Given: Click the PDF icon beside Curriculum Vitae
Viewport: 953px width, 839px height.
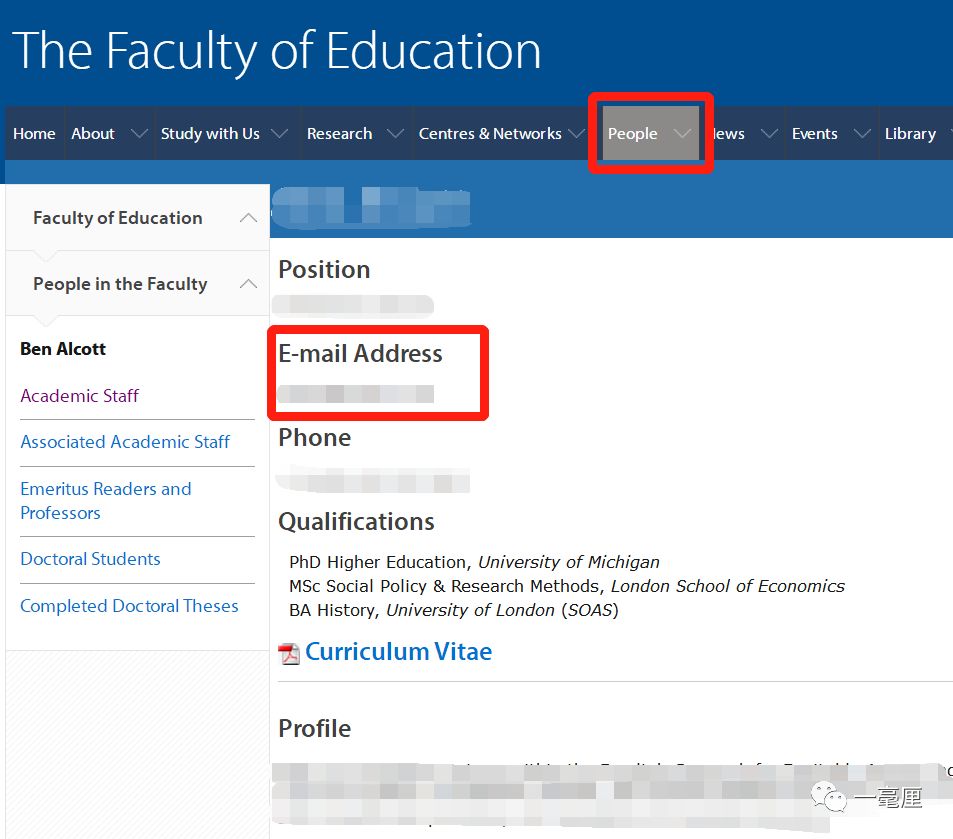Looking at the screenshot, I should click(x=289, y=654).
